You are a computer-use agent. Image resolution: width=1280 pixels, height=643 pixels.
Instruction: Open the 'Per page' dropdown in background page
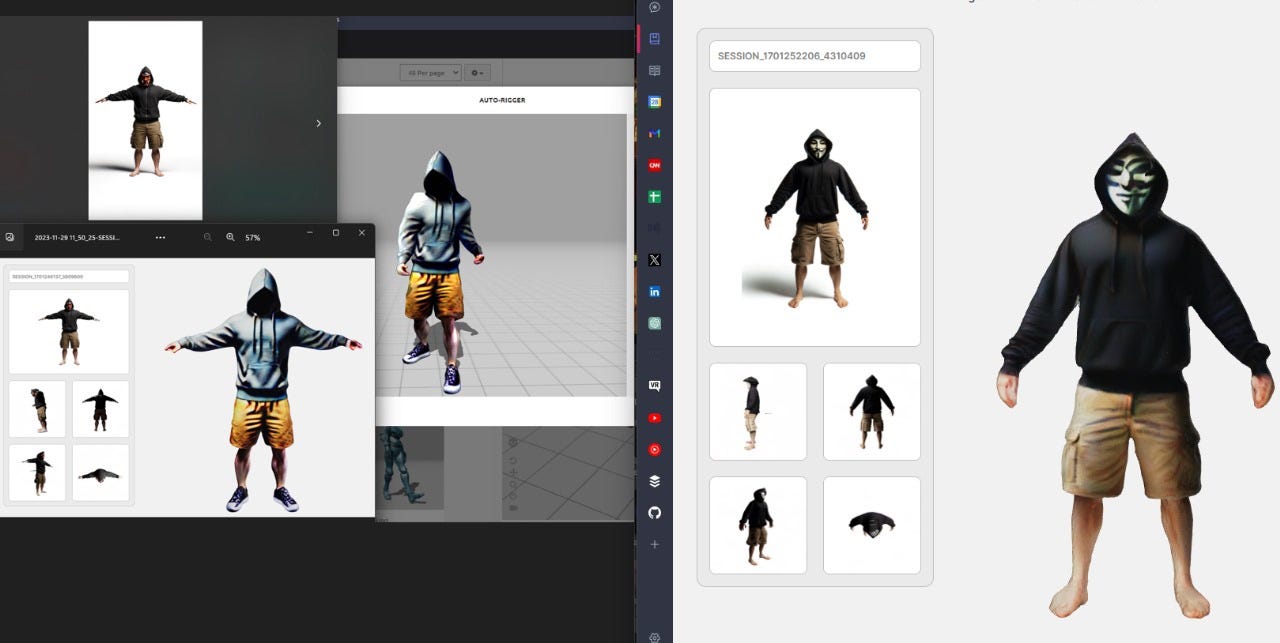(430, 73)
